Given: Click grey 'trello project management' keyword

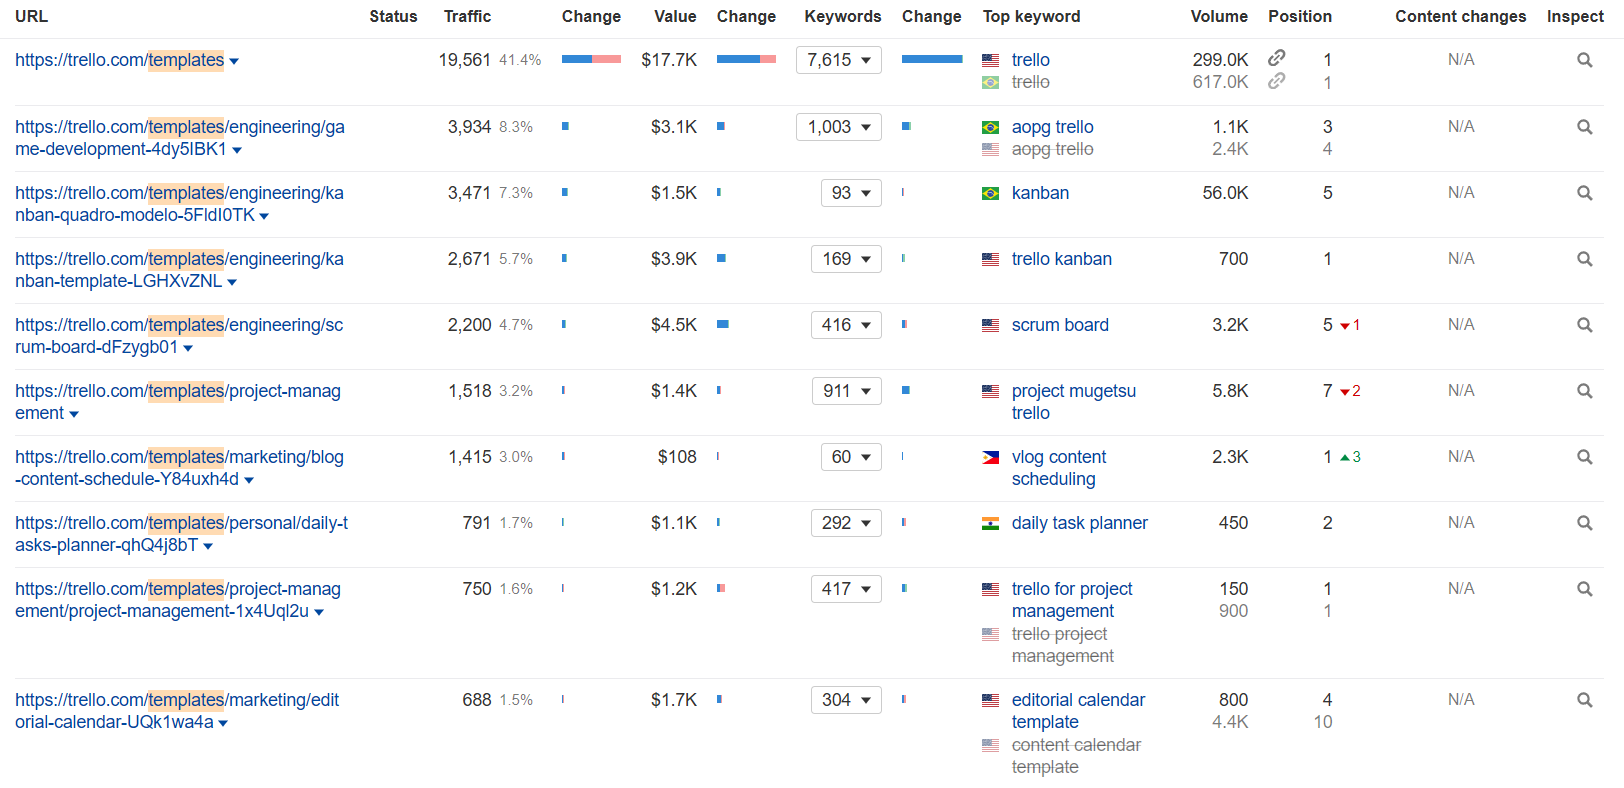Looking at the screenshot, I should [1062, 645].
